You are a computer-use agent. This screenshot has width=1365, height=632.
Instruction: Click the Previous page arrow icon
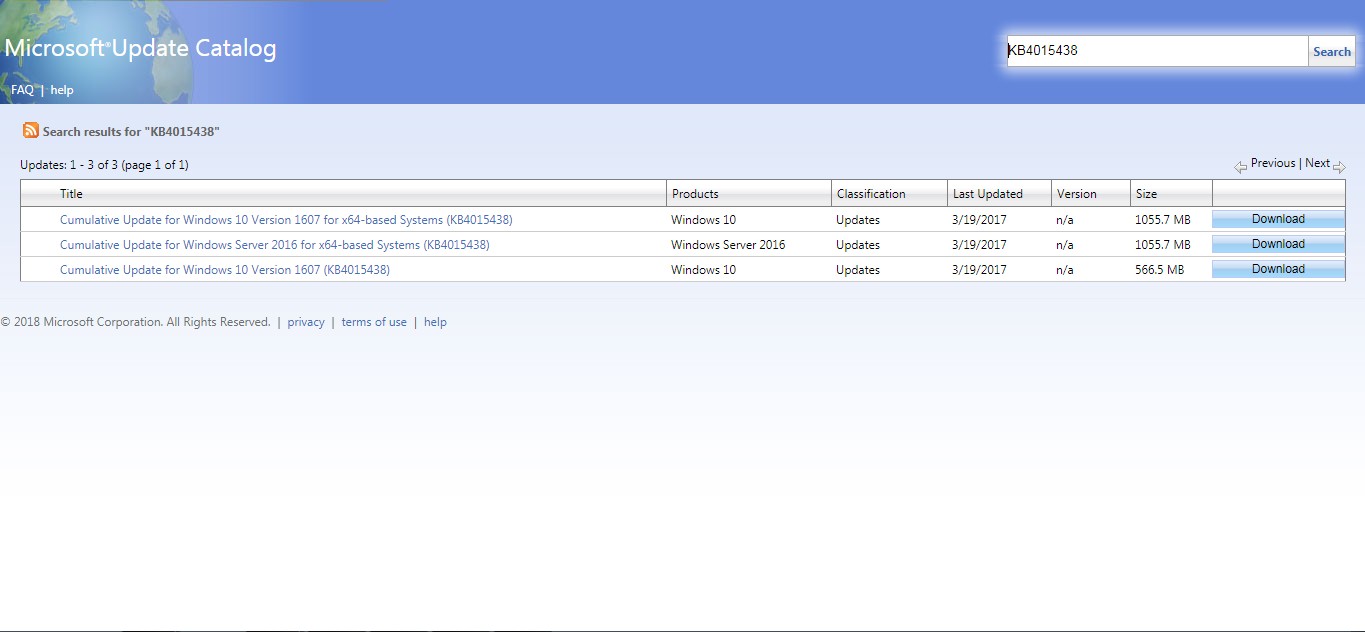[x=1240, y=167]
